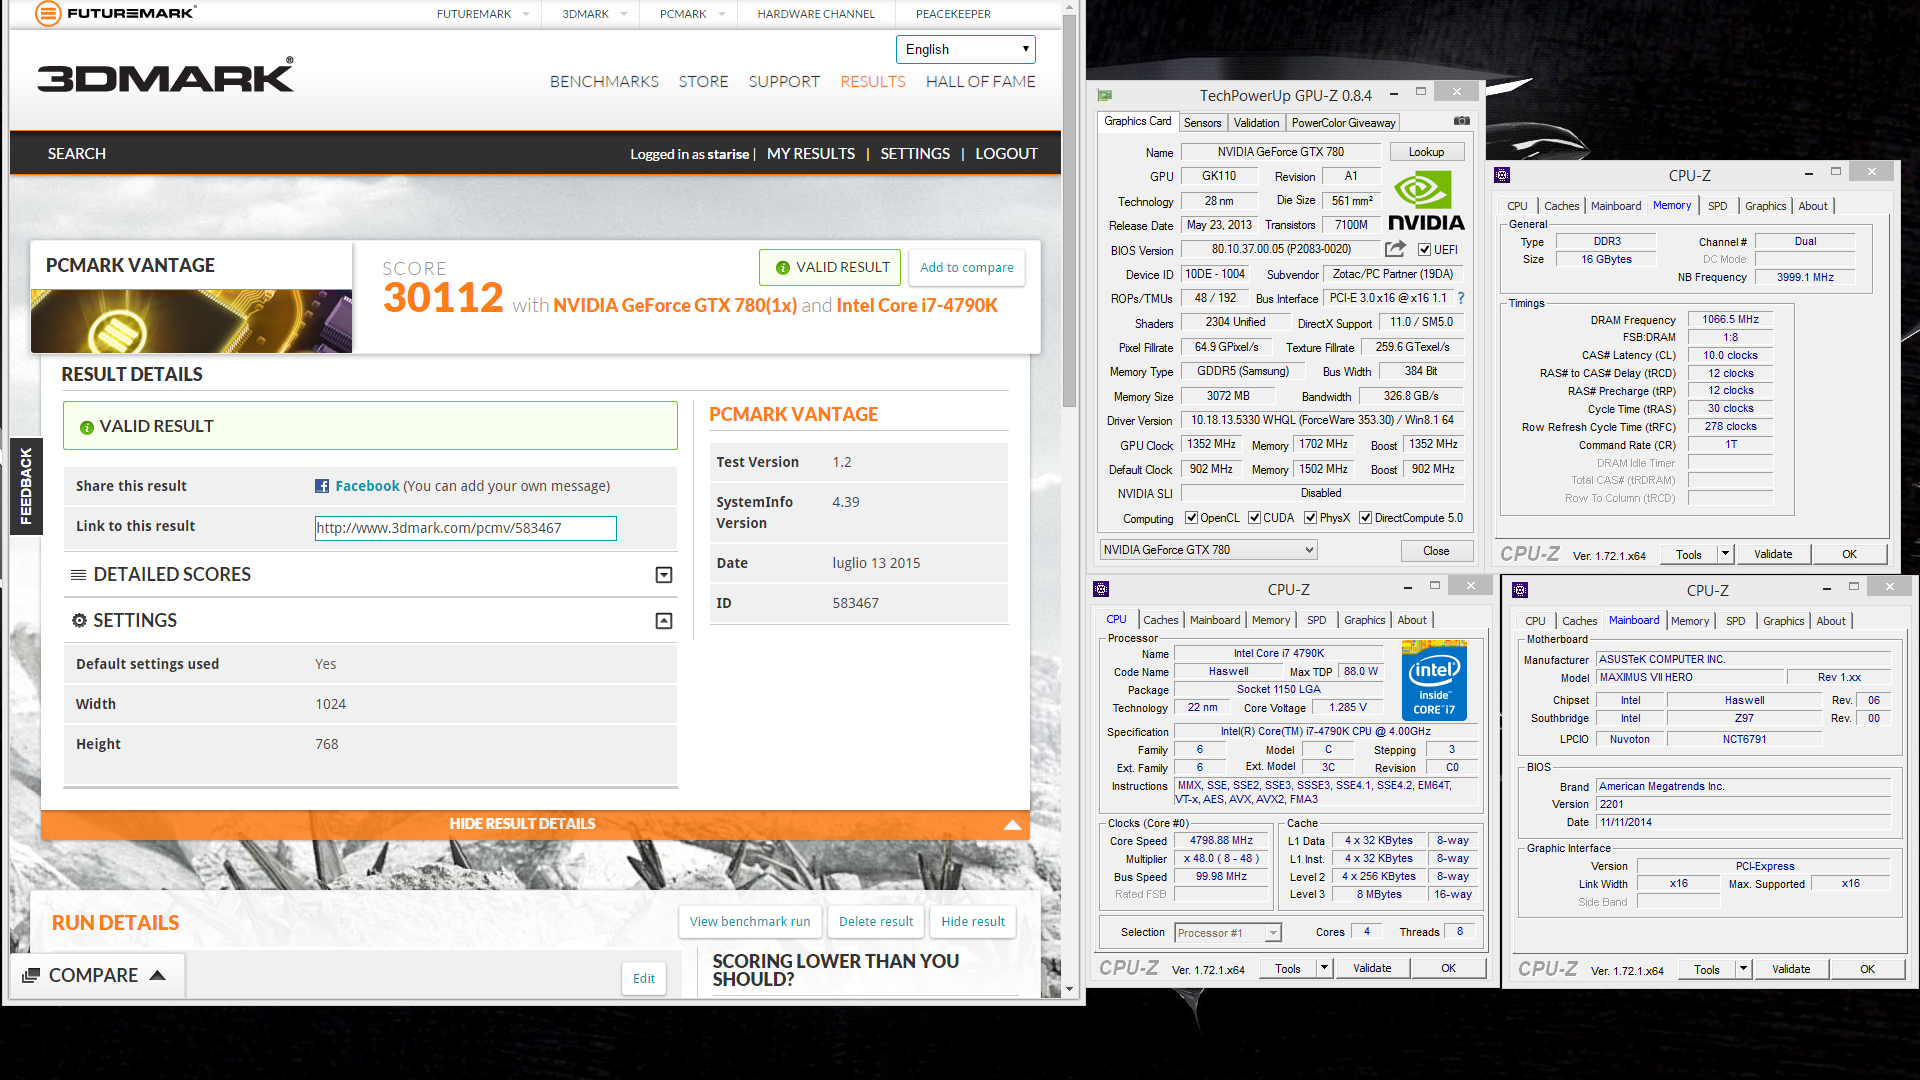Click the GPU-Z title bar app icon
The height and width of the screenshot is (1080, 1920).
point(1105,95)
